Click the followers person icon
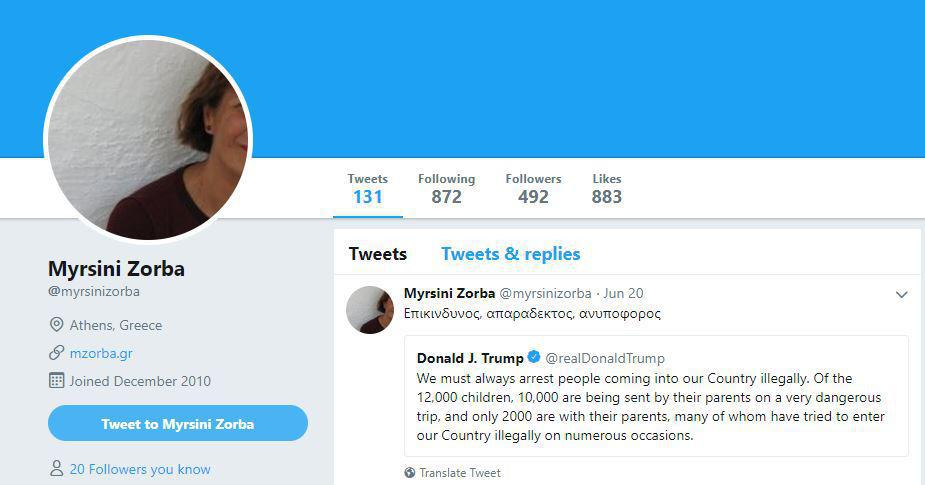The image size is (925, 485). pos(56,469)
